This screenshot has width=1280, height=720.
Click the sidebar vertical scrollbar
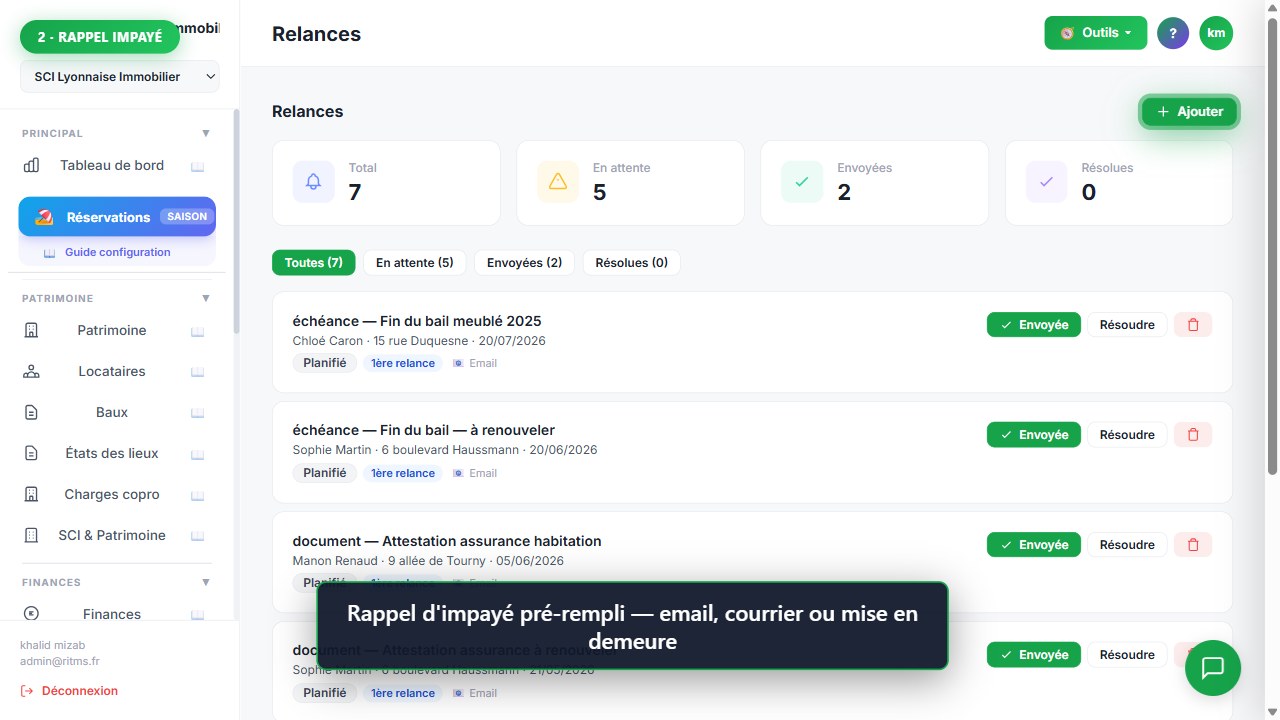[x=236, y=220]
